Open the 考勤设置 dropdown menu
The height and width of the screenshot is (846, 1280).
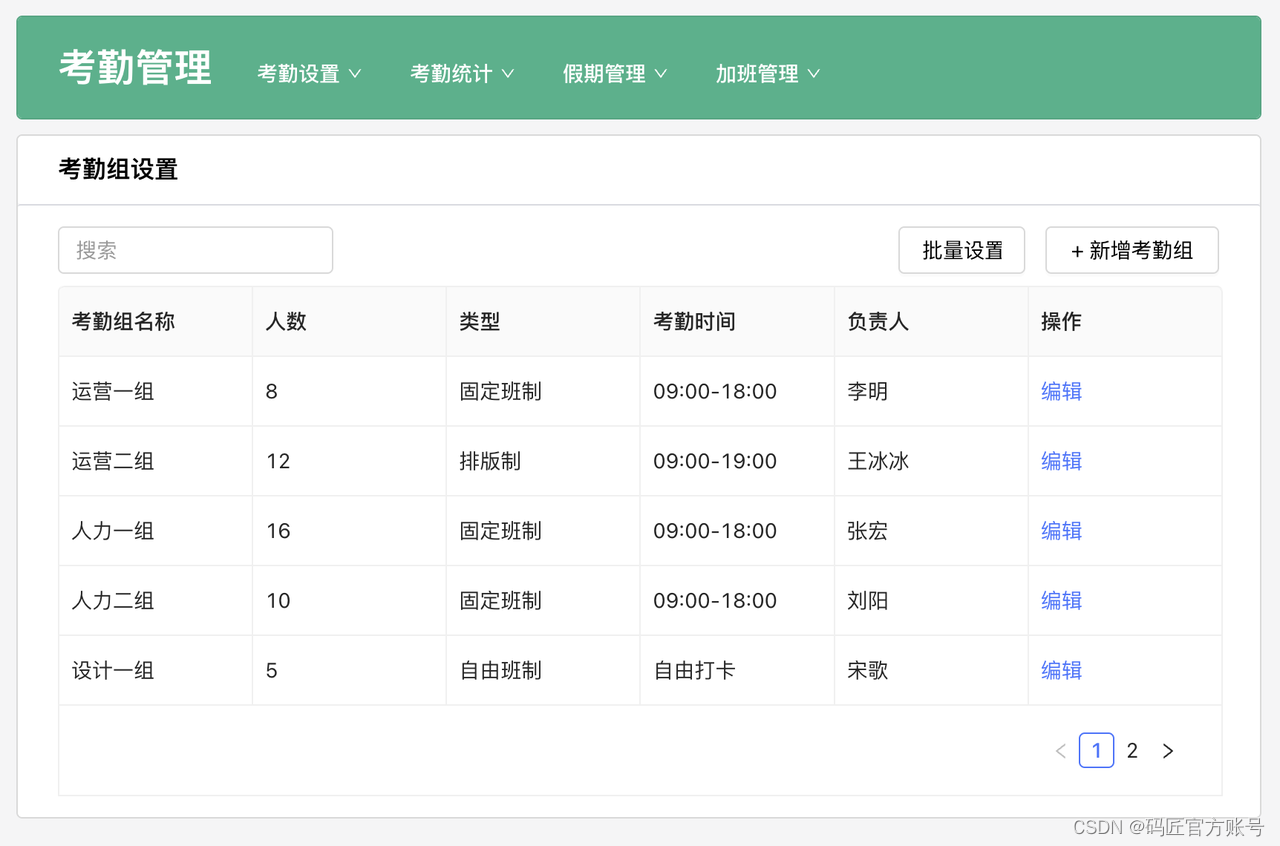pos(309,74)
